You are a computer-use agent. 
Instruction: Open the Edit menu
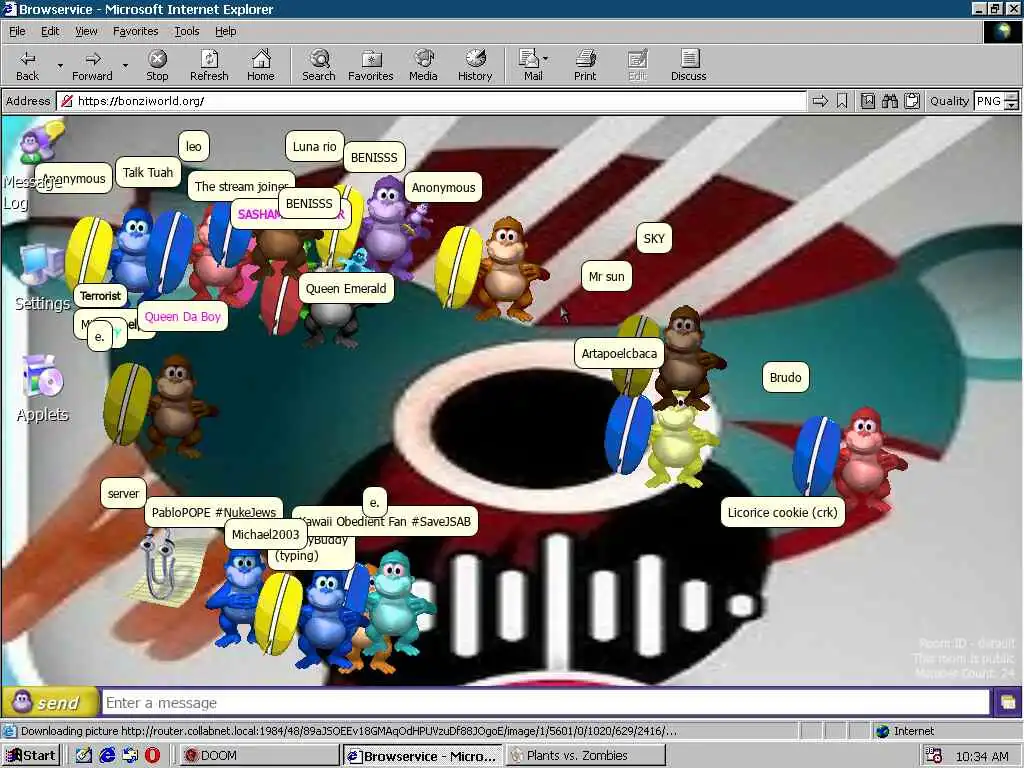(50, 31)
